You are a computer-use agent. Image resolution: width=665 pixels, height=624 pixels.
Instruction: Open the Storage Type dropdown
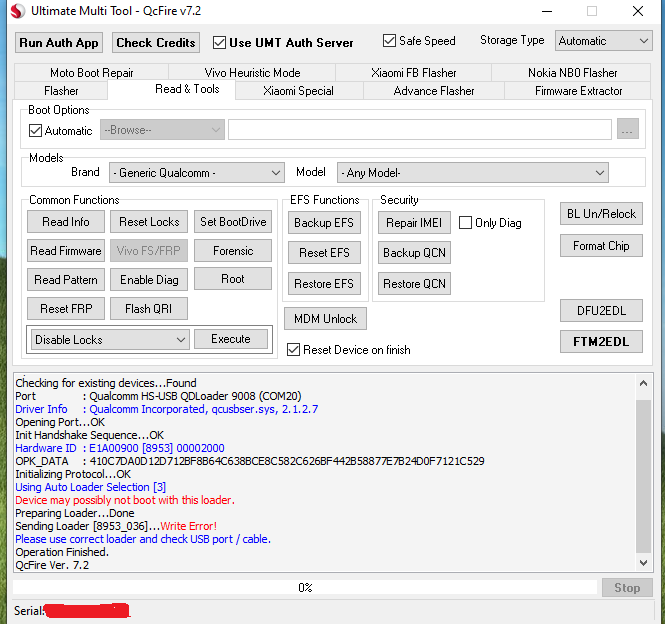tap(604, 41)
